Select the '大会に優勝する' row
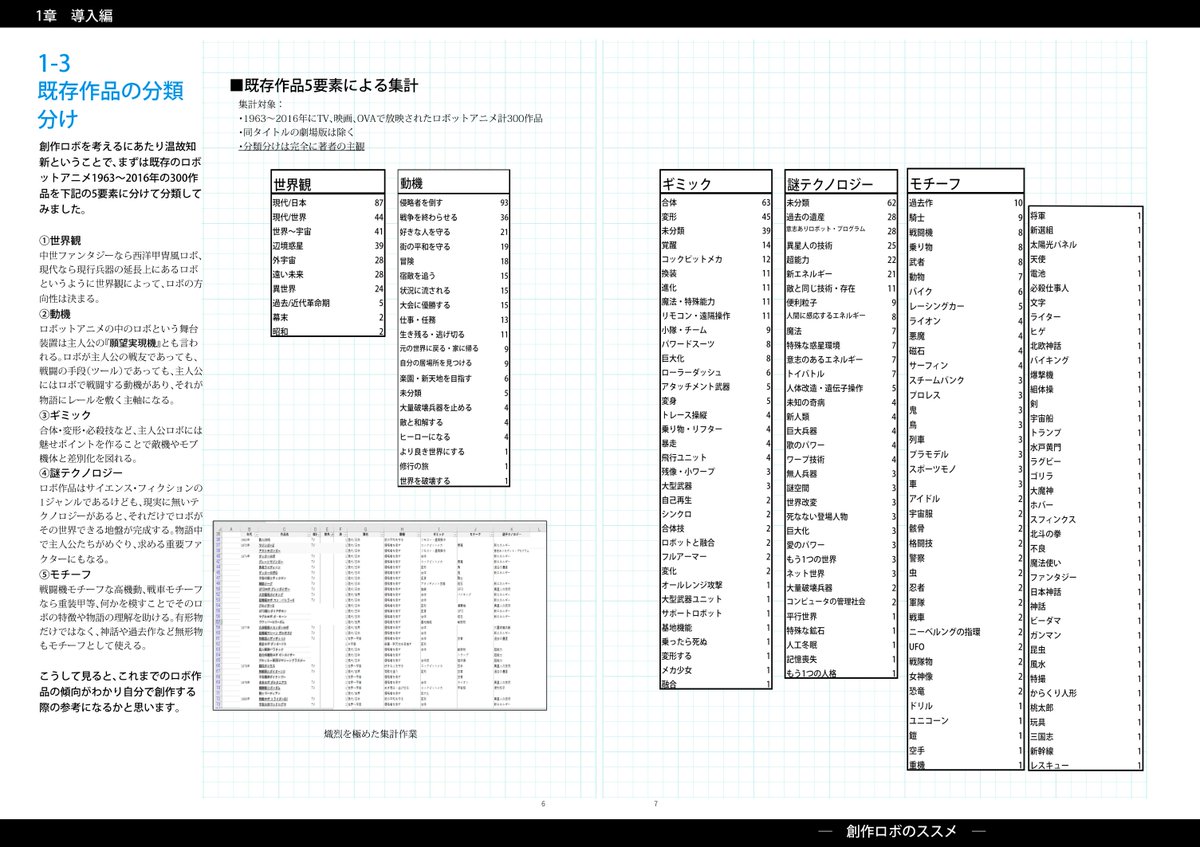This screenshot has height=847, width=1200. point(454,305)
